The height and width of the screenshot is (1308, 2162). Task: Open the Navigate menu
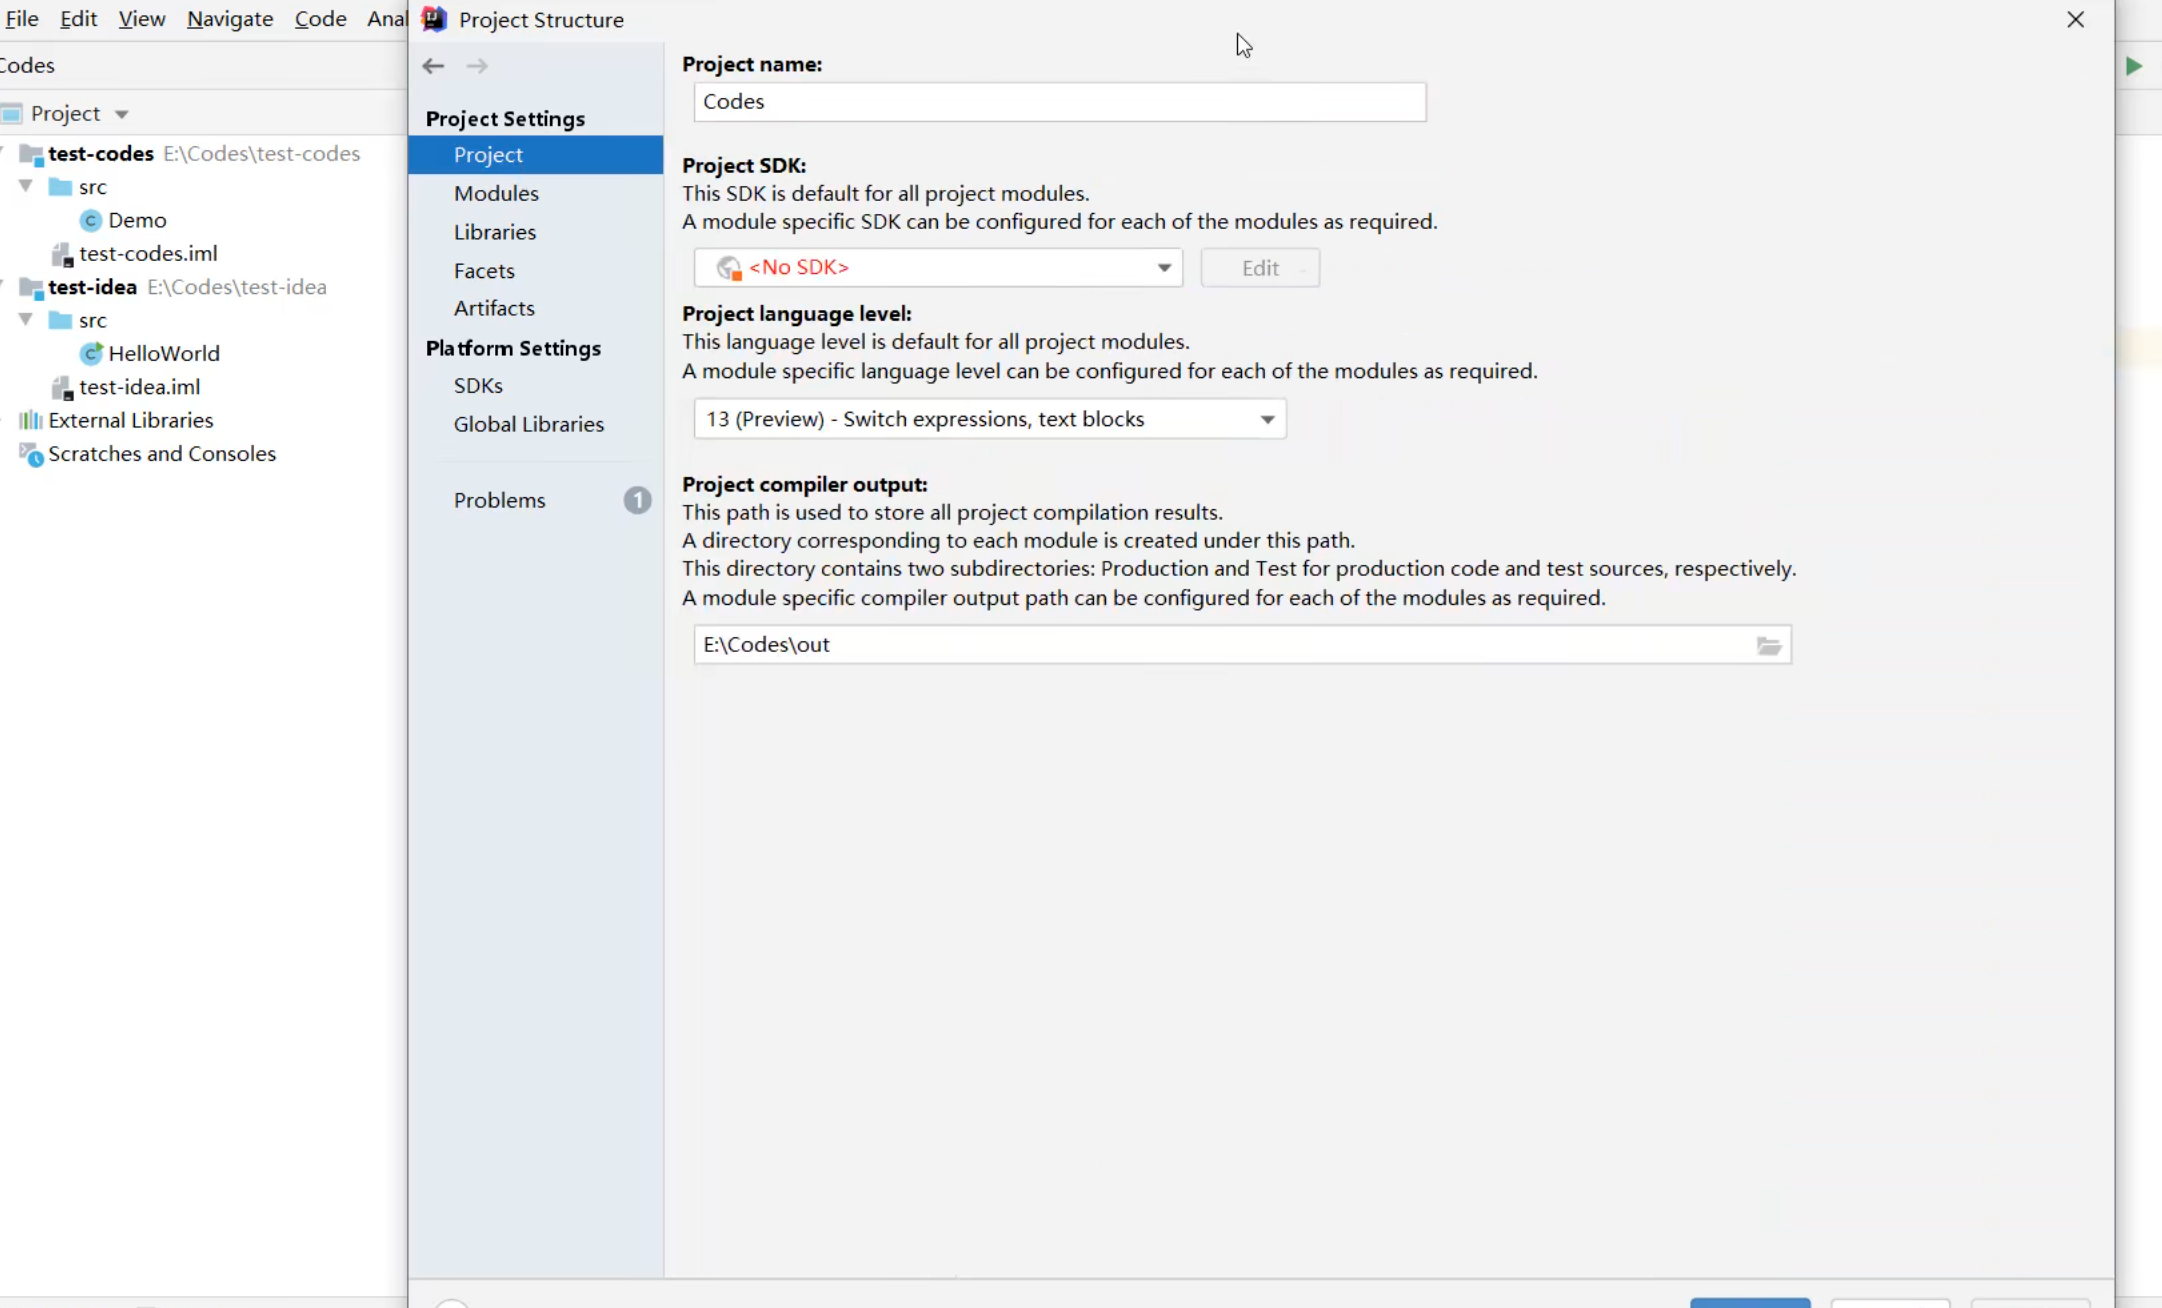coord(229,19)
